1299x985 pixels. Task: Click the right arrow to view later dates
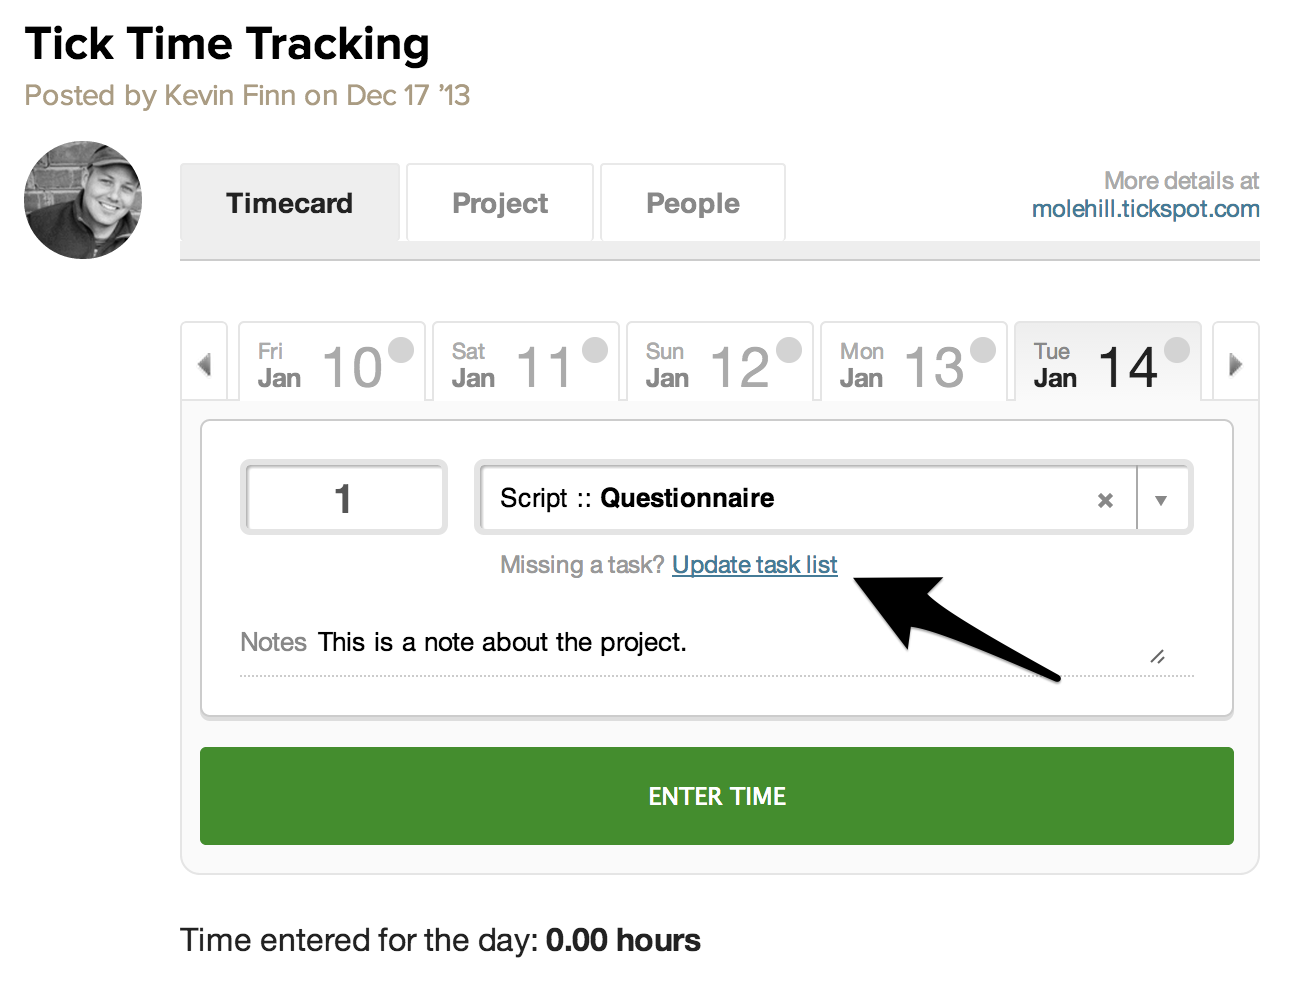point(1235,362)
